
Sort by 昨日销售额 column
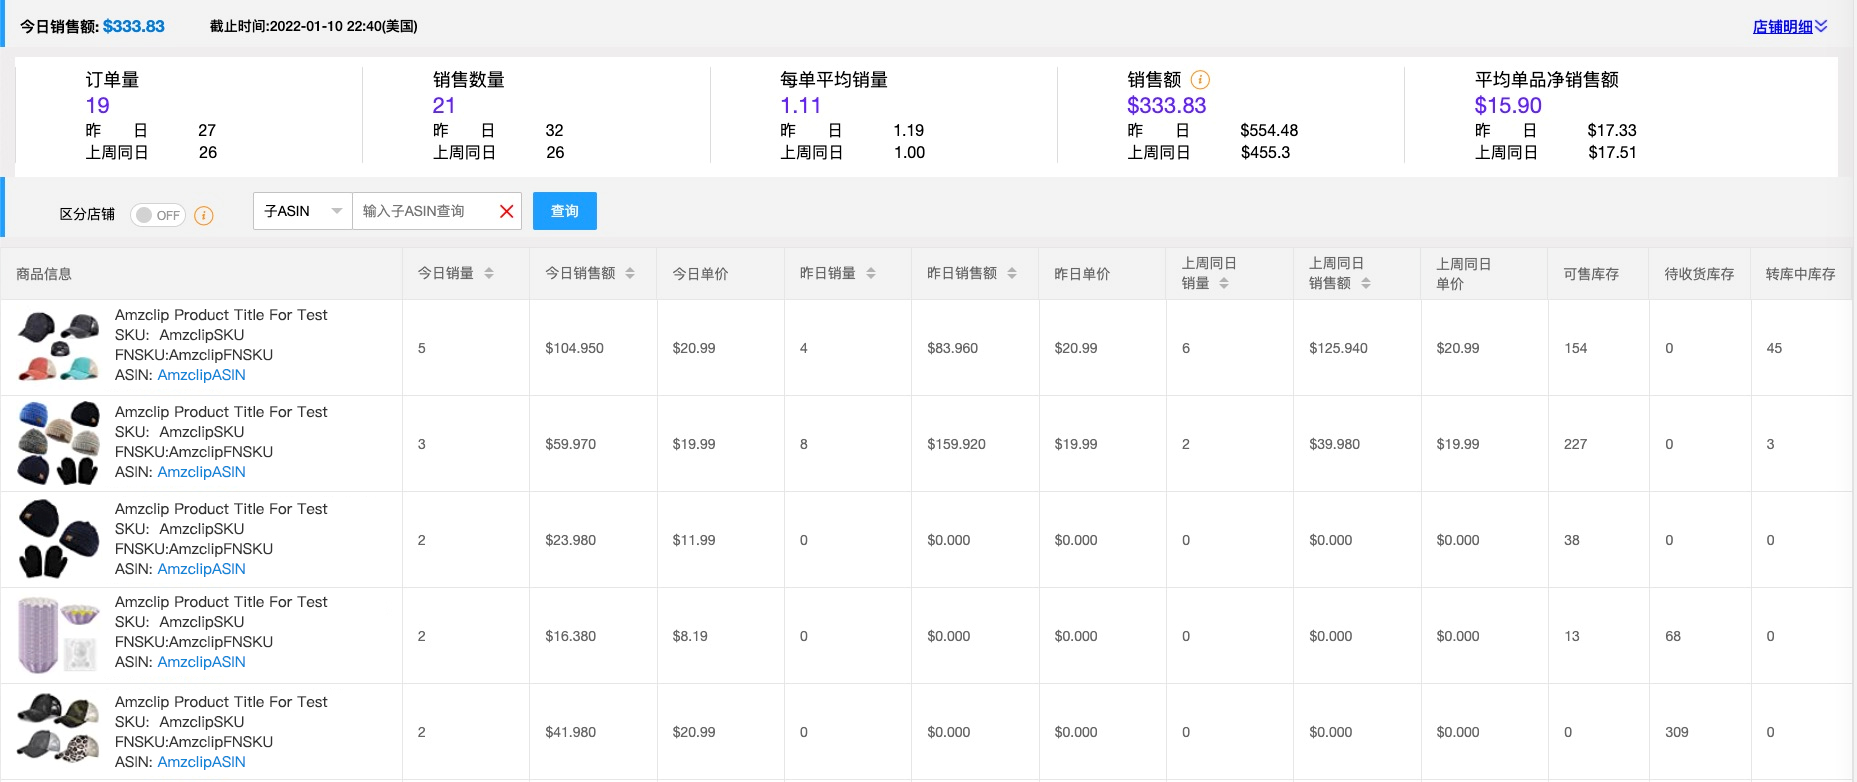1012,273
